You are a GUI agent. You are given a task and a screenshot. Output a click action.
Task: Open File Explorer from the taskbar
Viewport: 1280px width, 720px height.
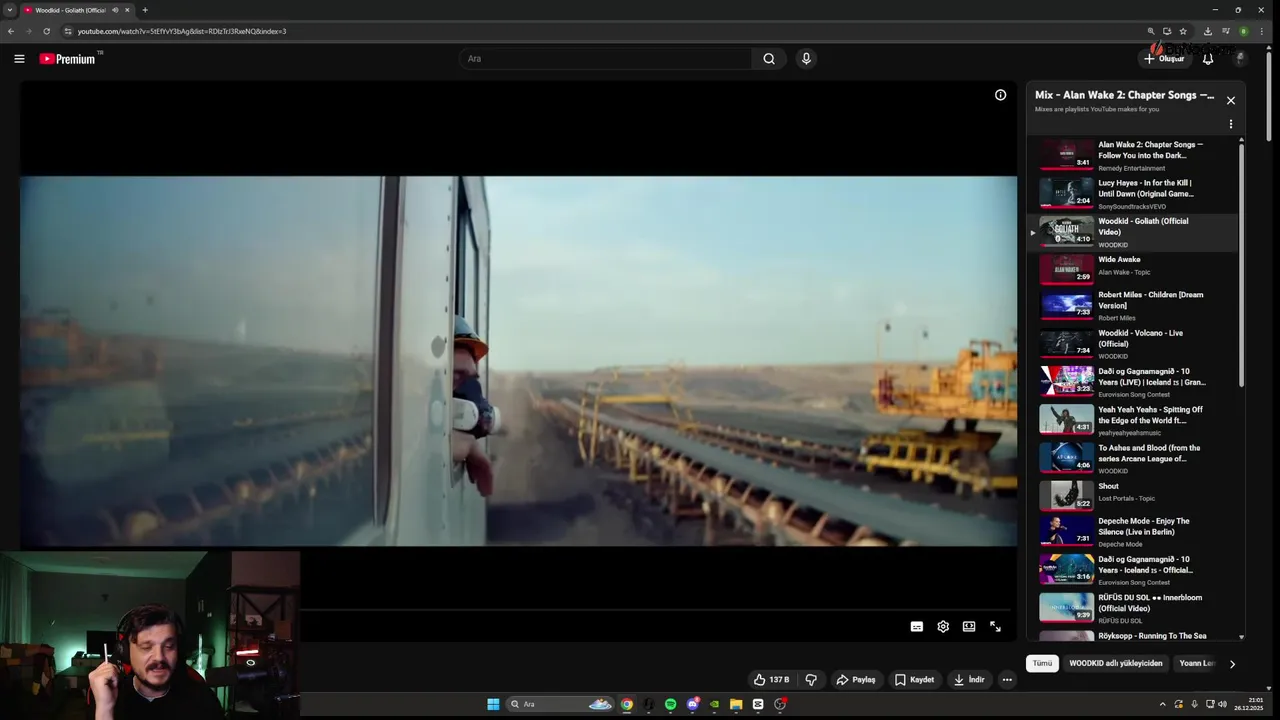[736, 704]
